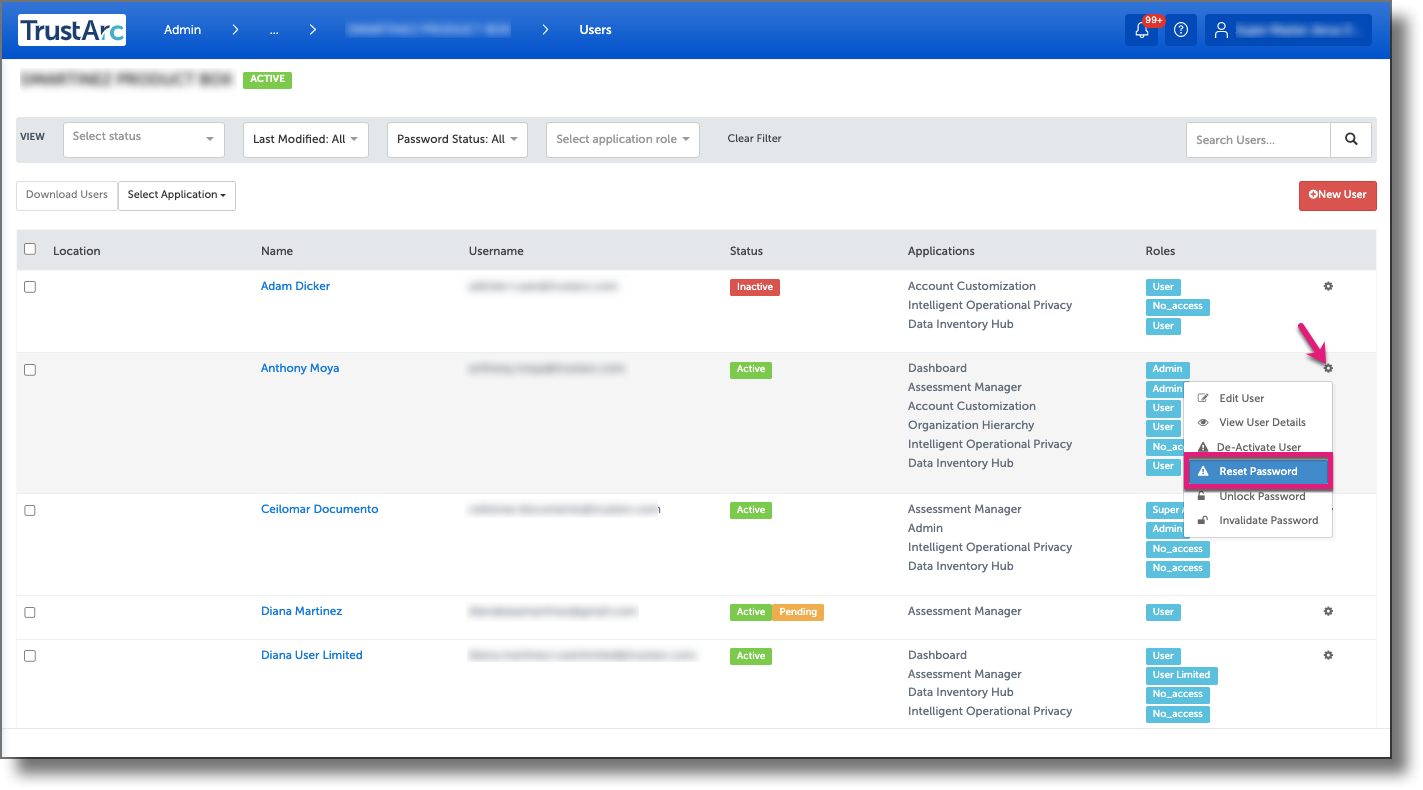This screenshot has width=1423, height=790.
Task: Click Organization Hierarchy application text
Action: (971, 425)
